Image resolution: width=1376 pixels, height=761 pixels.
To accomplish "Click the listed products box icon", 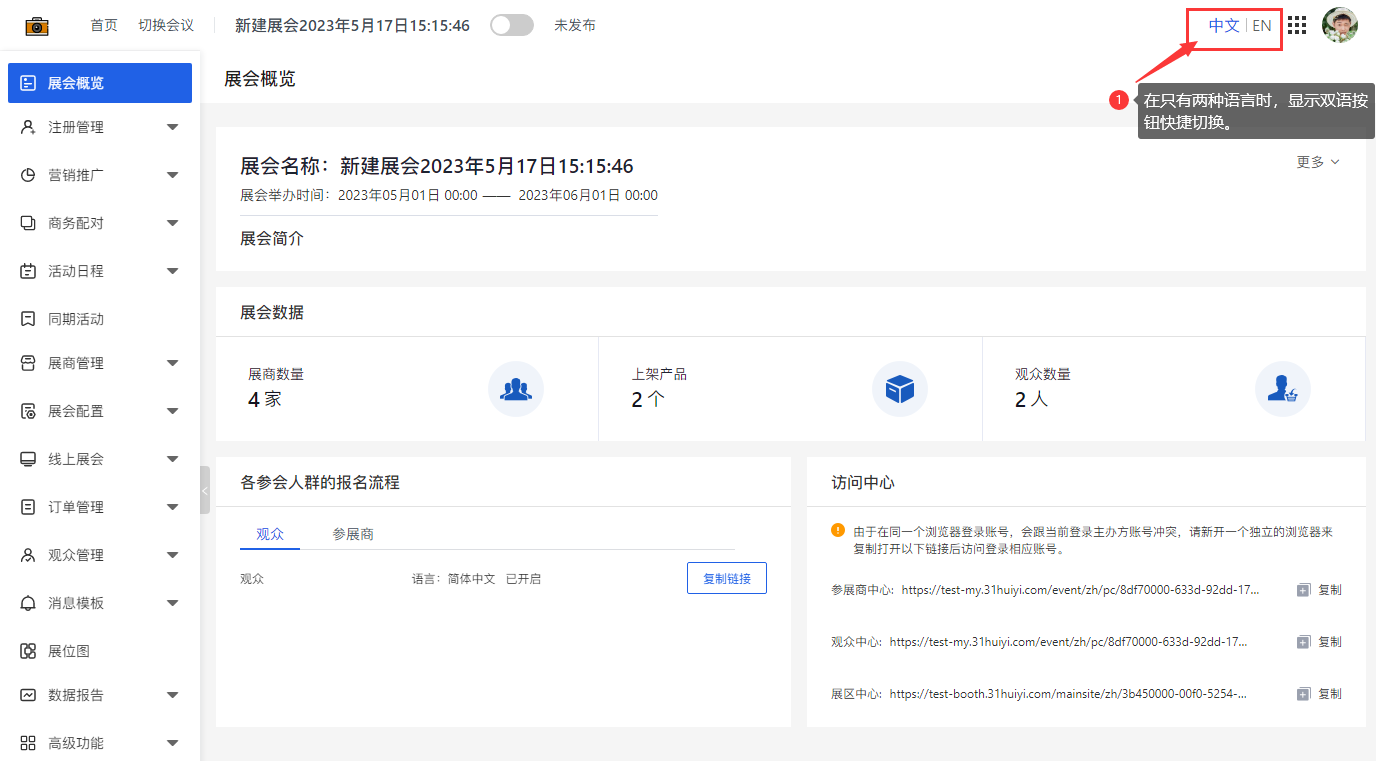I will (x=899, y=389).
